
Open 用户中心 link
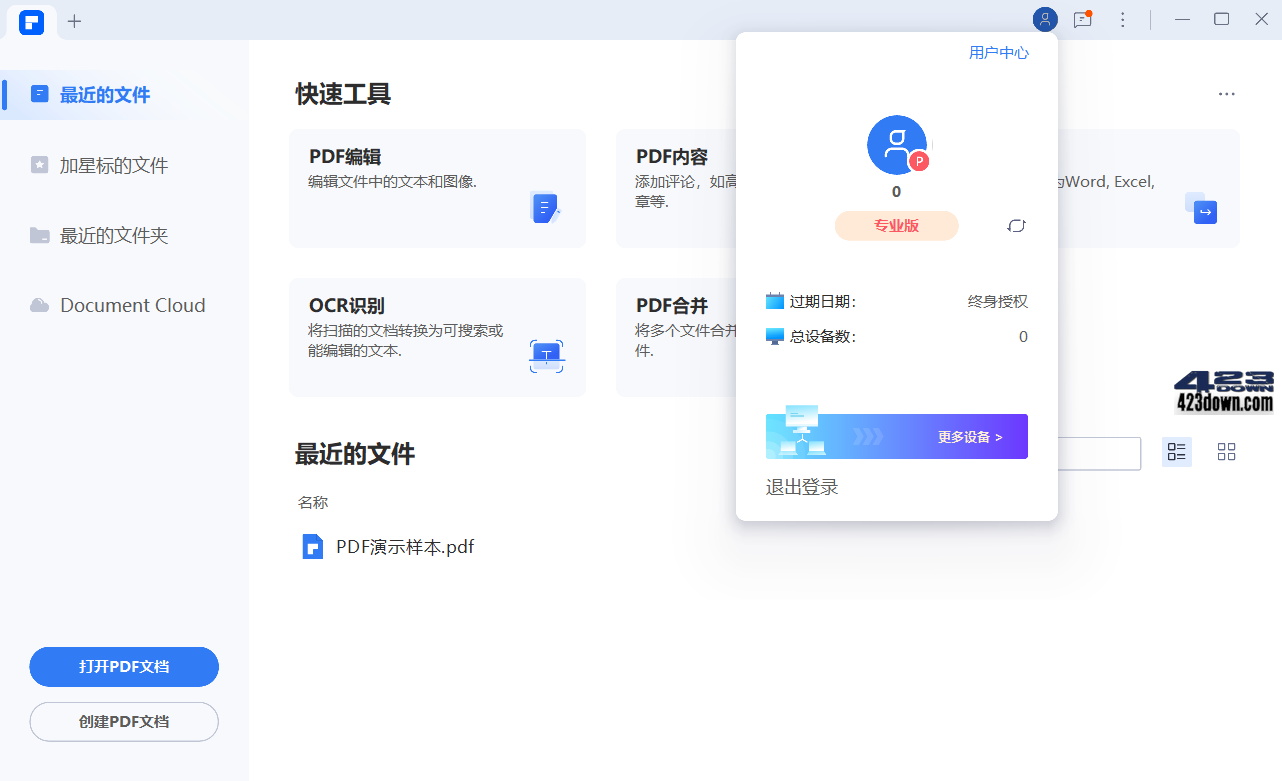(x=999, y=52)
